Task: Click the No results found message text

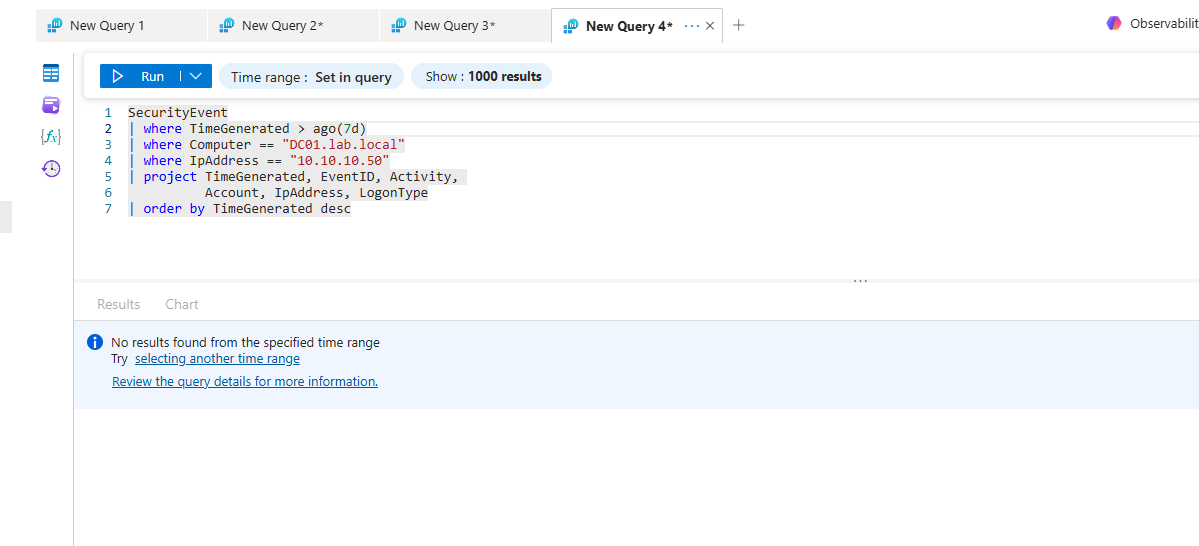Action: coord(245,343)
